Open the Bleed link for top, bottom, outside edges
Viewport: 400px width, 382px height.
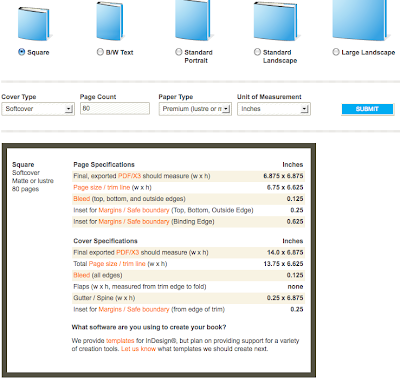82,199
